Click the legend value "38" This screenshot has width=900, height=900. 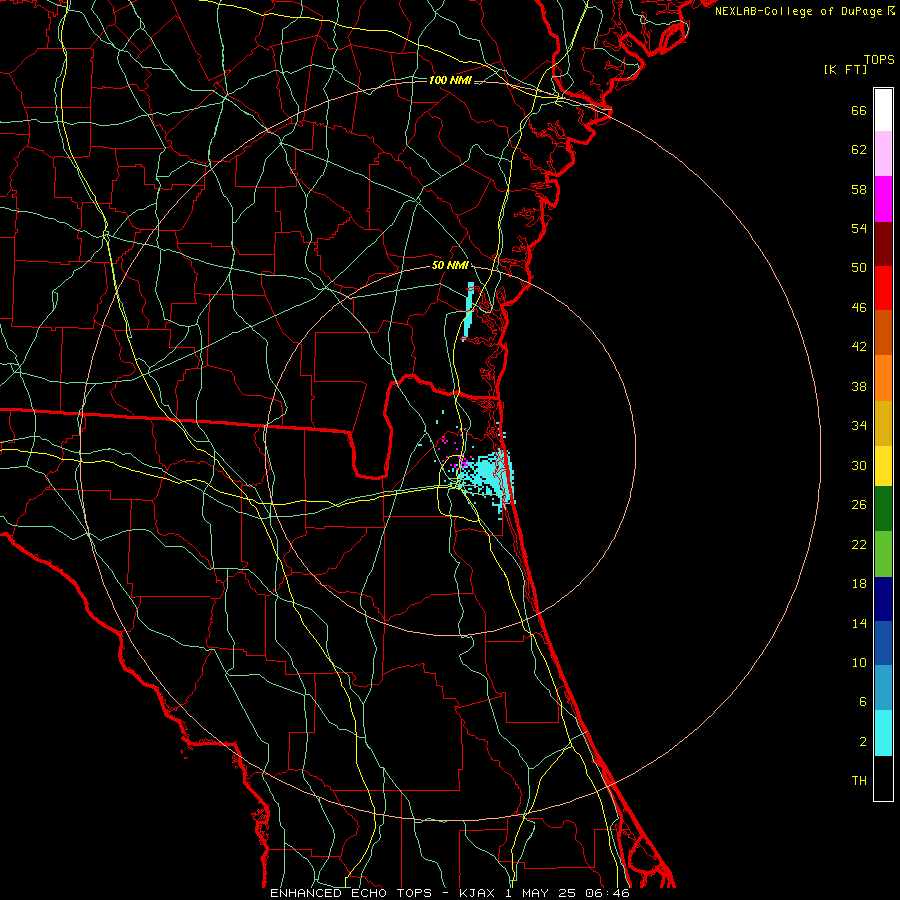859,386
